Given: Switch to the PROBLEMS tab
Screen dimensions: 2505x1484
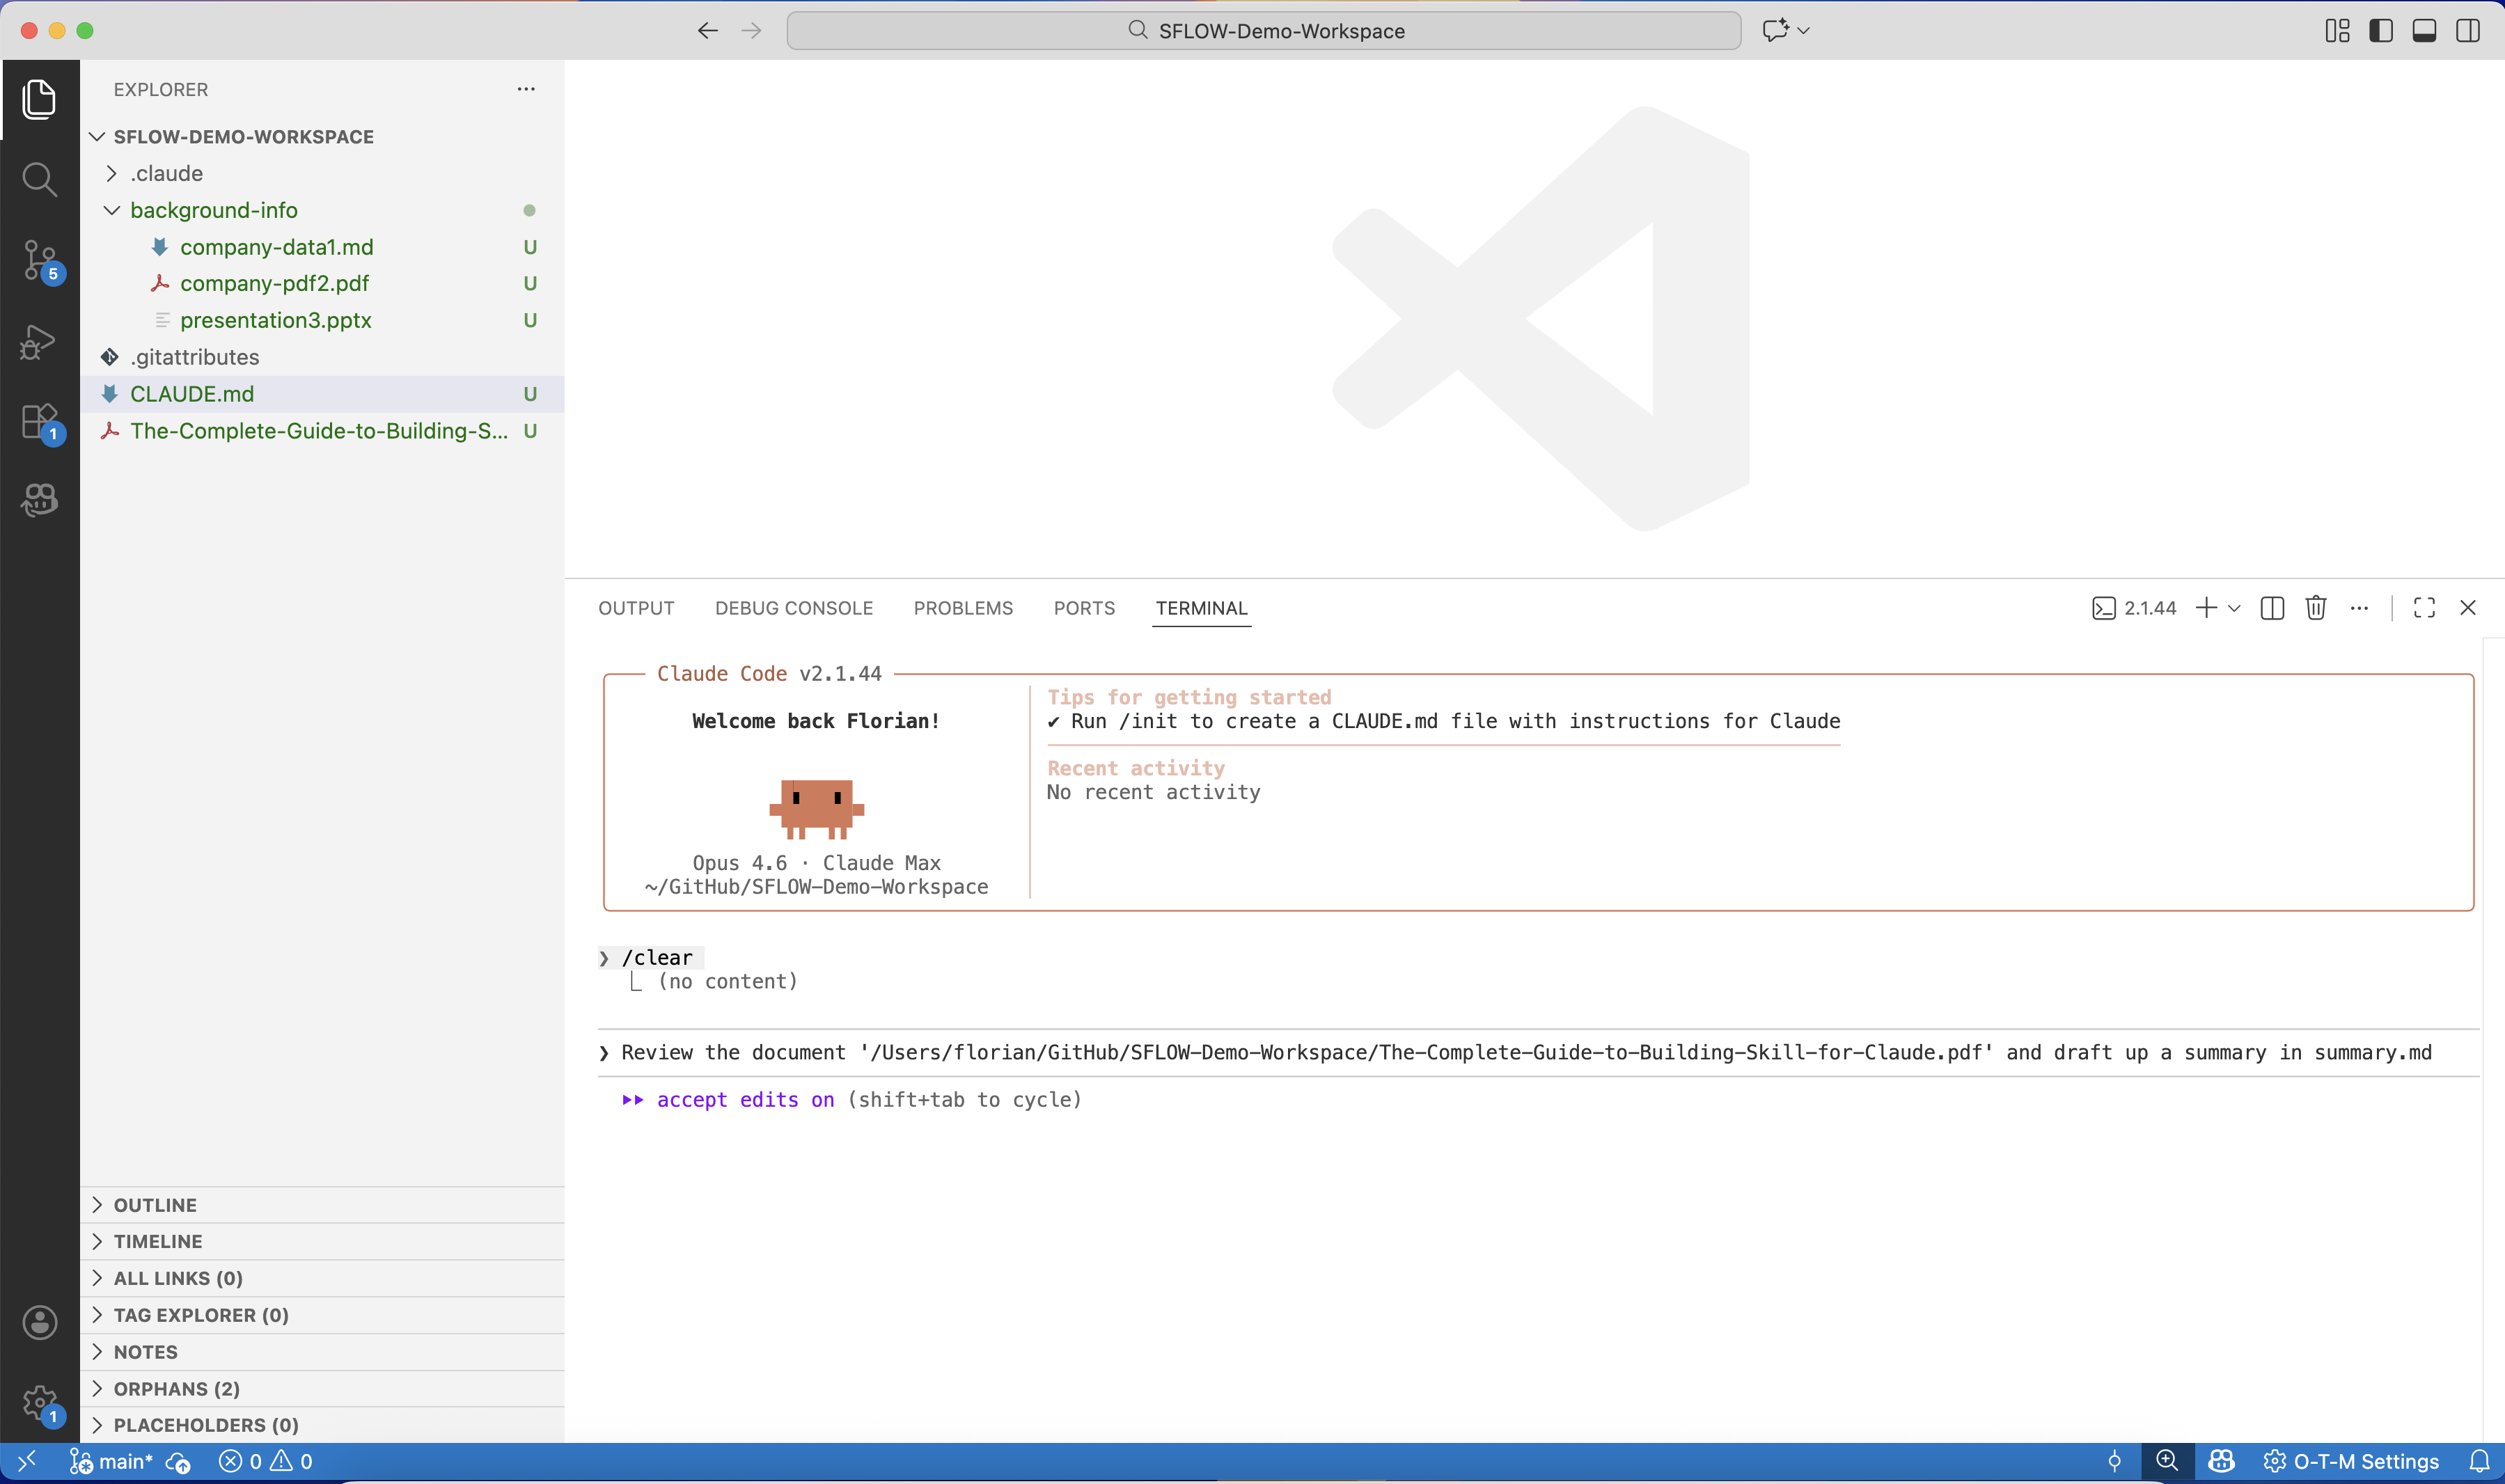Looking at the screenshot, I should click(x=963, y=608).
